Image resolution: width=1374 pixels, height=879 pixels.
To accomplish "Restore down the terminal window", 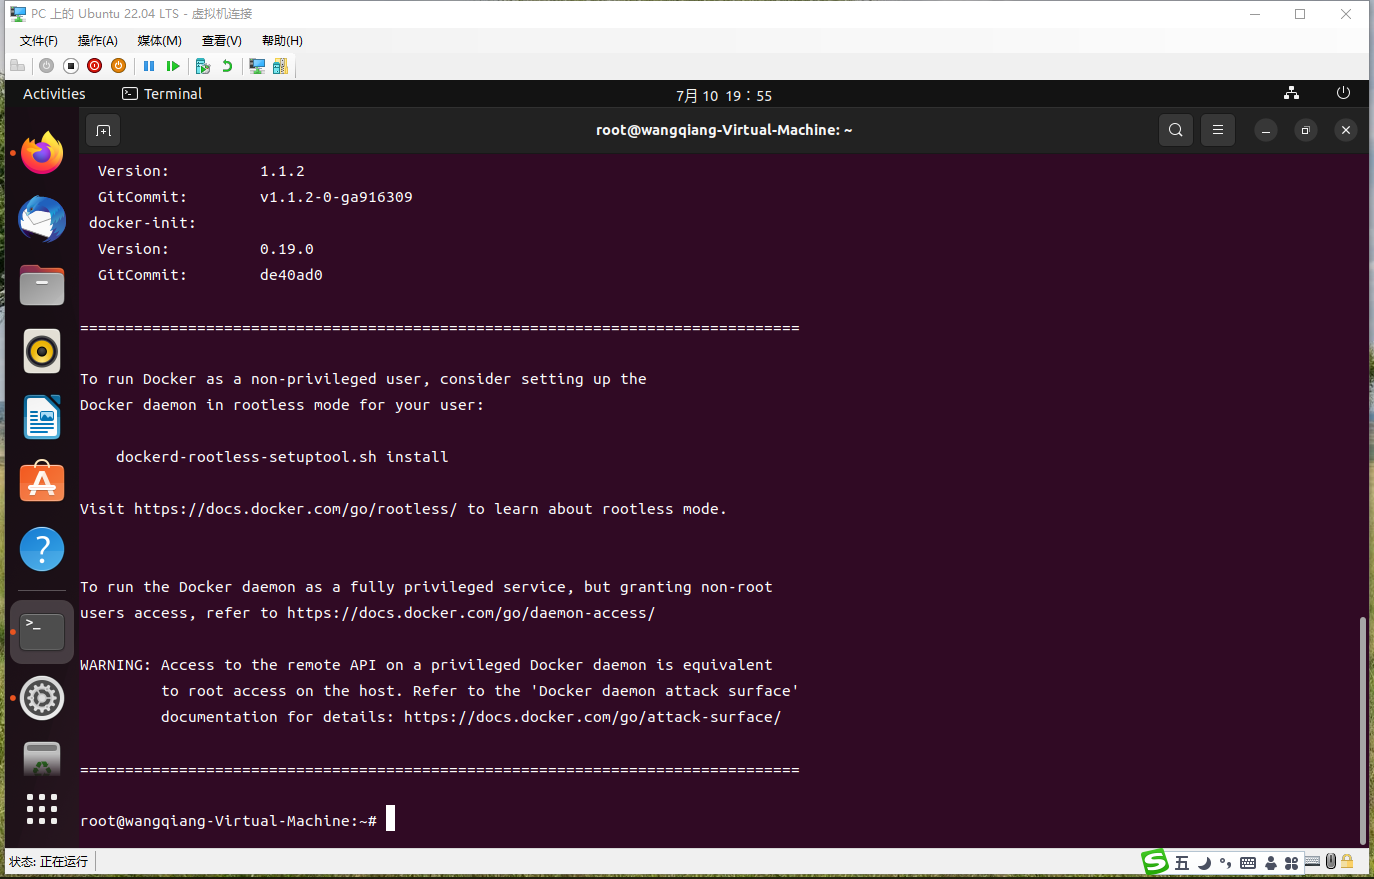I will (x=1306, y=130).
